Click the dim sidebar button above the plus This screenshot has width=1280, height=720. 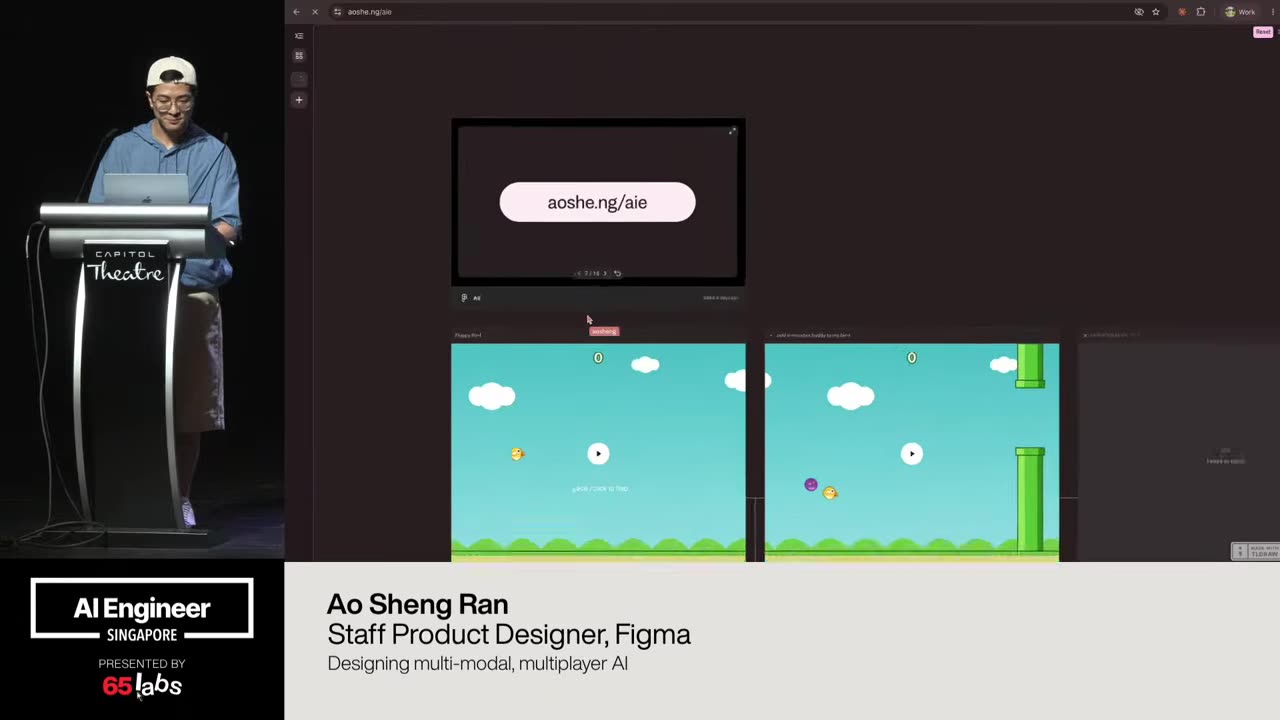pyautogui.click(x=299, y=78)
